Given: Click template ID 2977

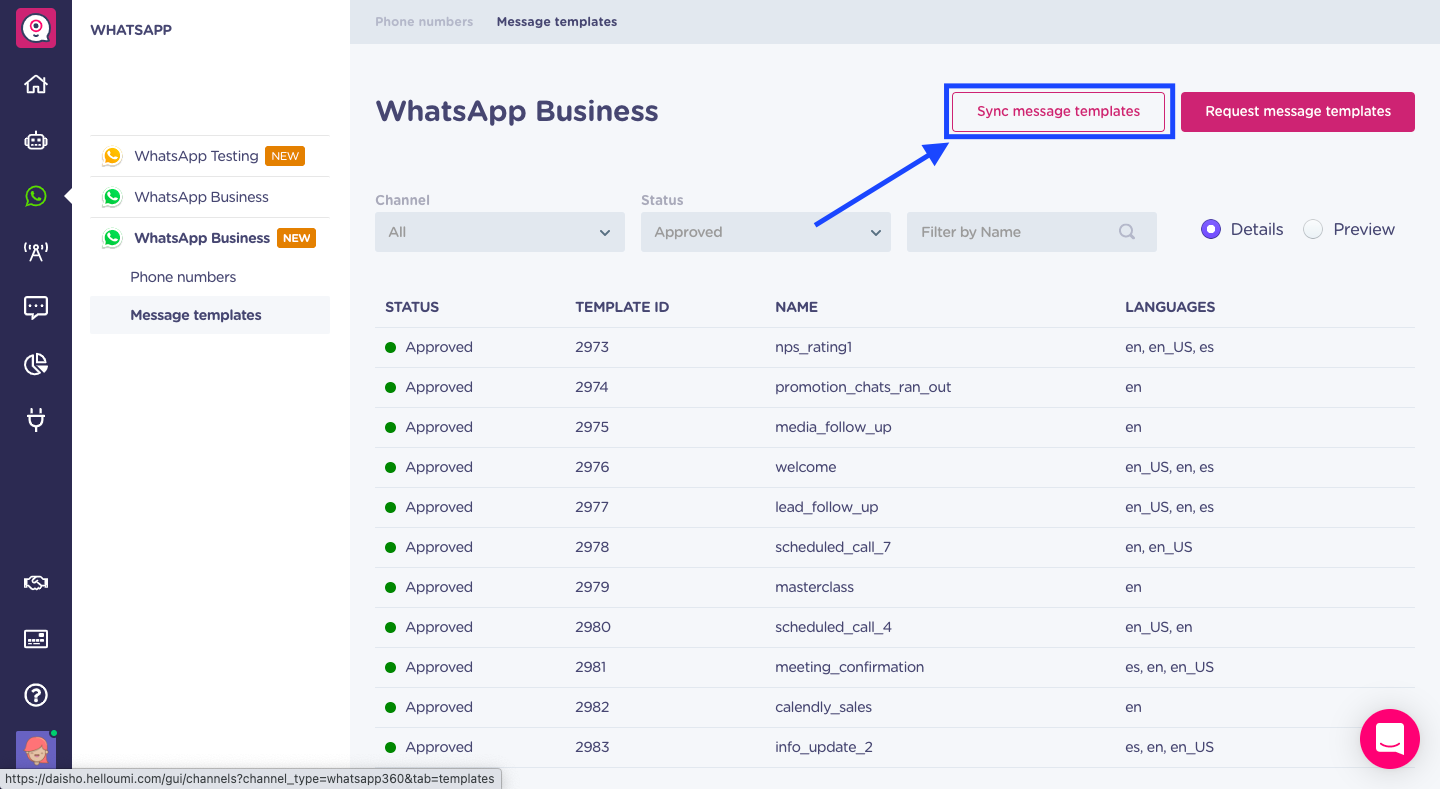Looking at the screenshot, I should pos(592,507).
